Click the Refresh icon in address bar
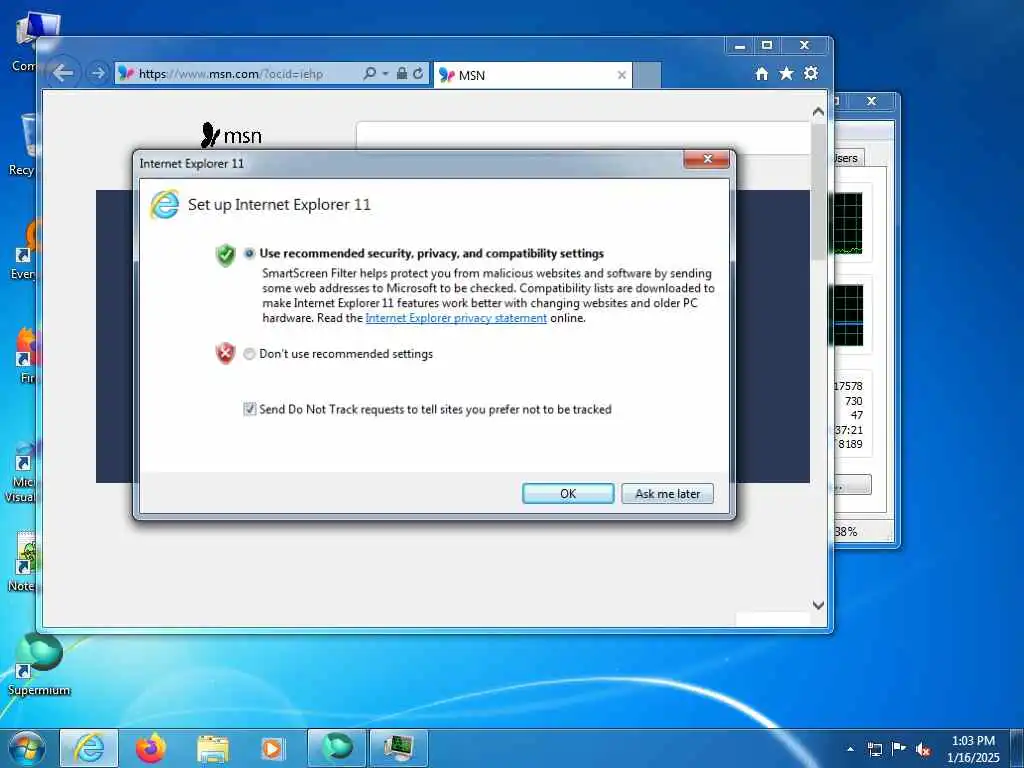Image resolution: width=1024 pixels, height=768 pixels. click(x=418, y=73)
